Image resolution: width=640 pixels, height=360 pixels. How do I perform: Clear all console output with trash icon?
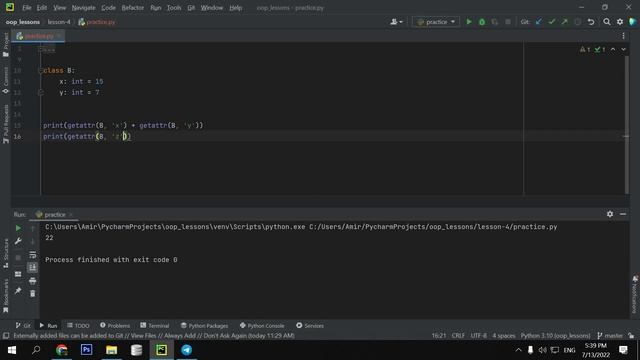(x=33, y=293)
